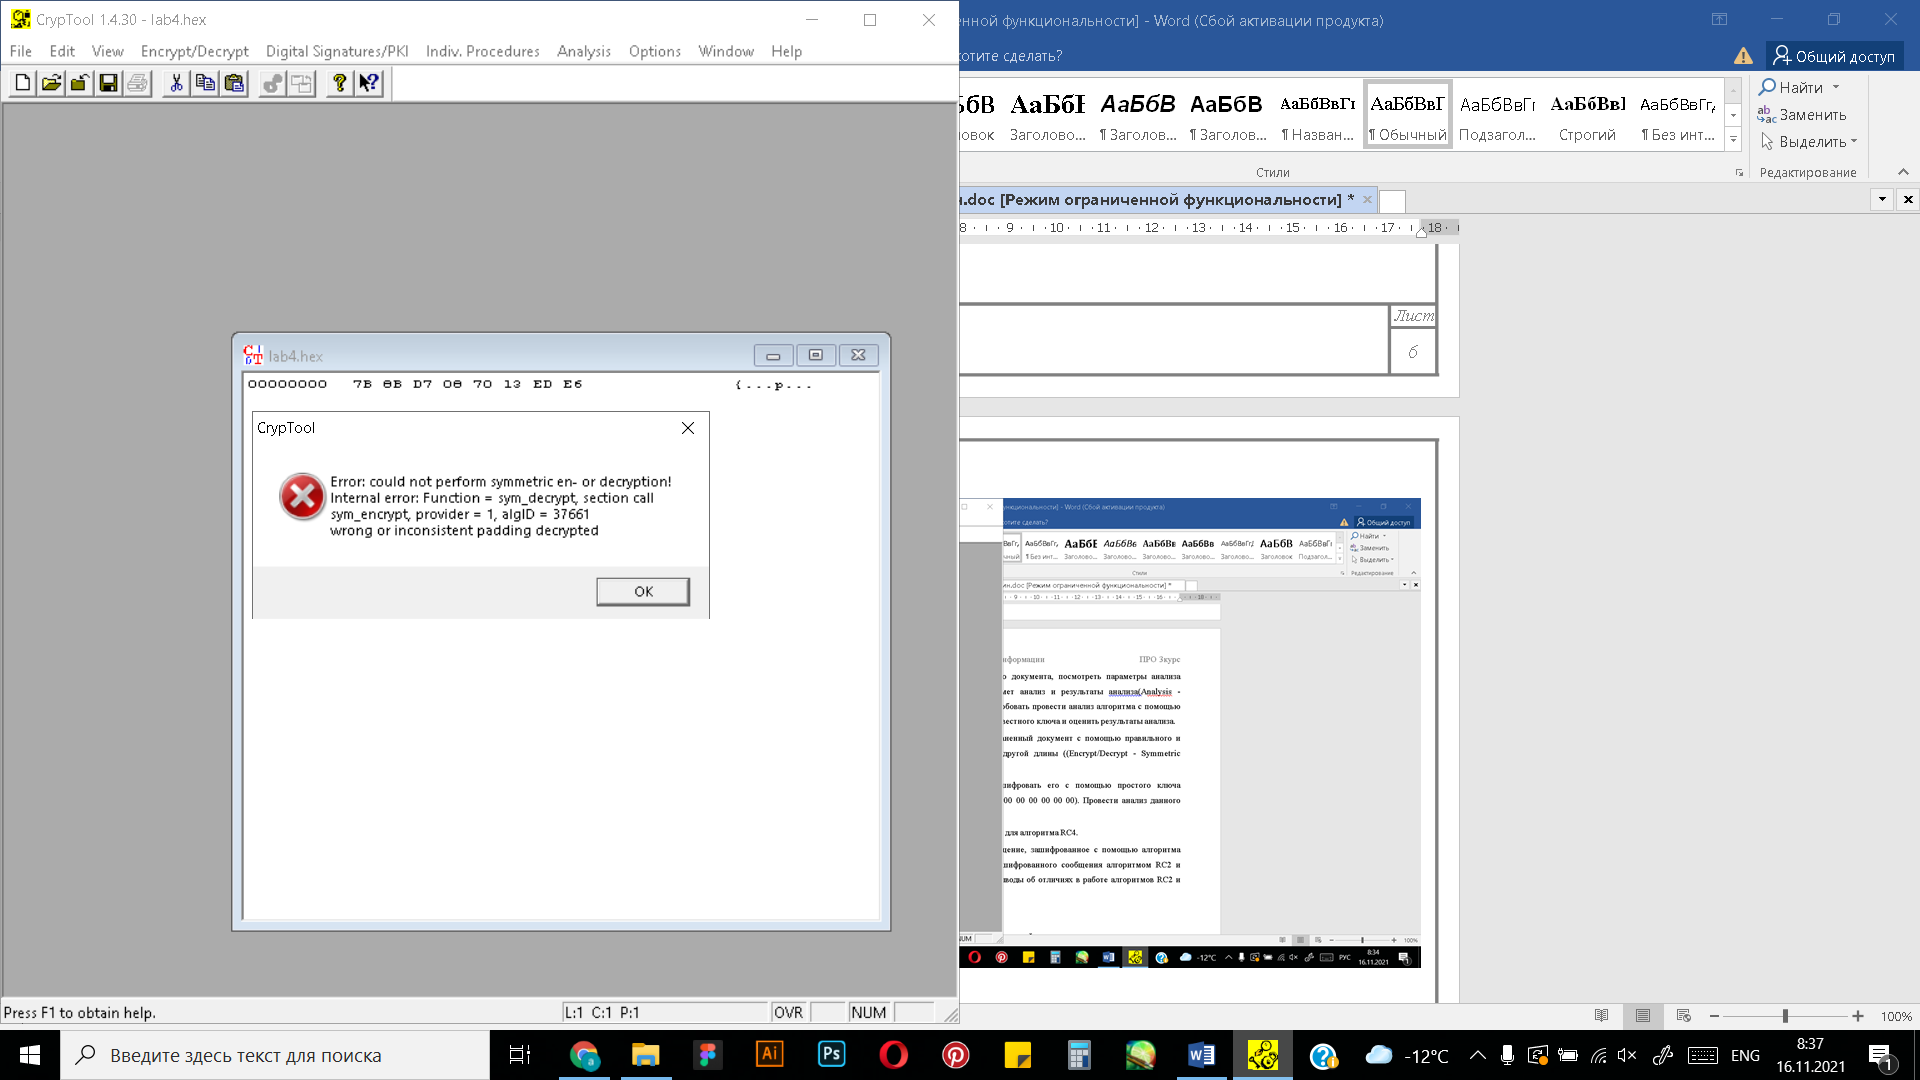
Task: Switch to Read Mode view in Word
Action: pyautogui.click(x=1602, y=1016)
